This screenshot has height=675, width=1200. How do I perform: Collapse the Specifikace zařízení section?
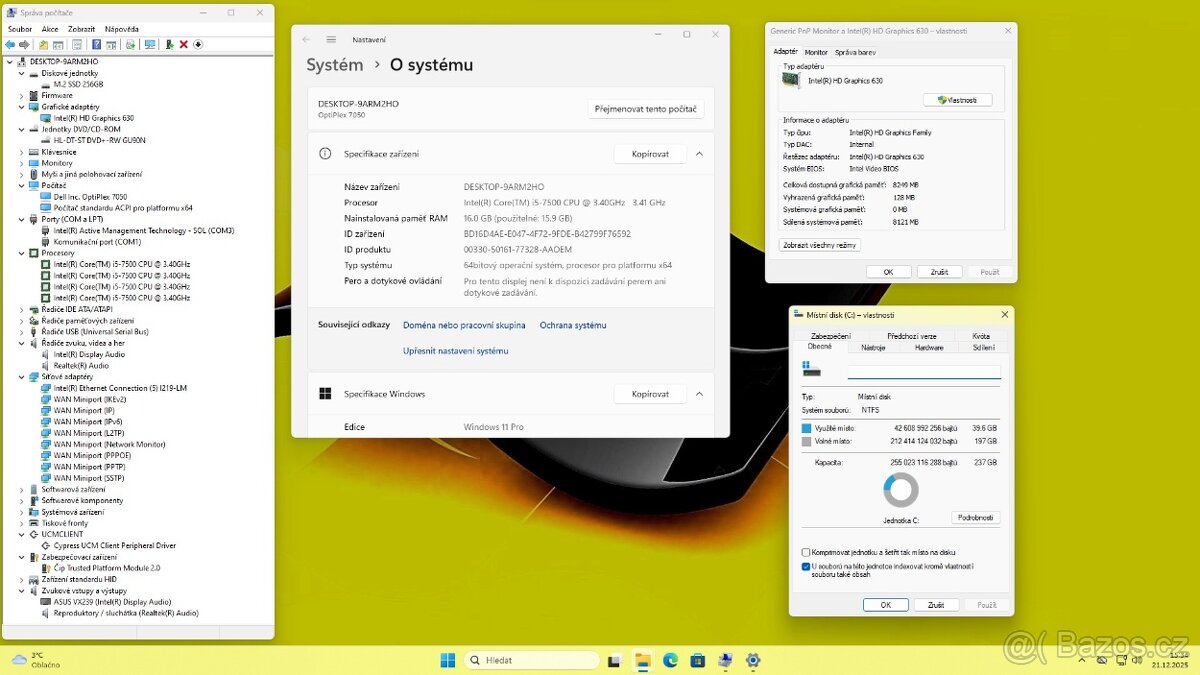pyautogui.click(x=698, y=153)
